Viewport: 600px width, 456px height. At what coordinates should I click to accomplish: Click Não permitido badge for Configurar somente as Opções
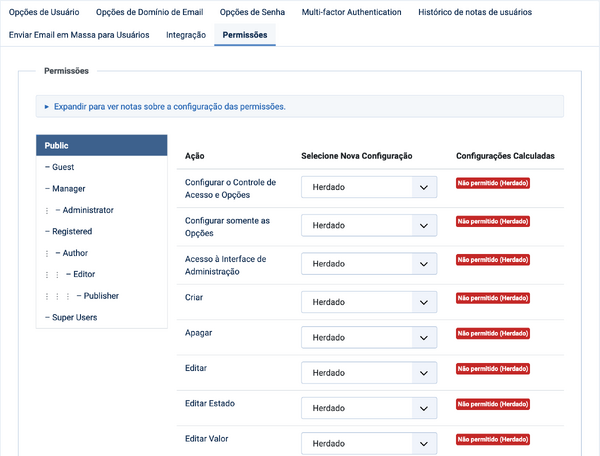[x=493, y=221]
